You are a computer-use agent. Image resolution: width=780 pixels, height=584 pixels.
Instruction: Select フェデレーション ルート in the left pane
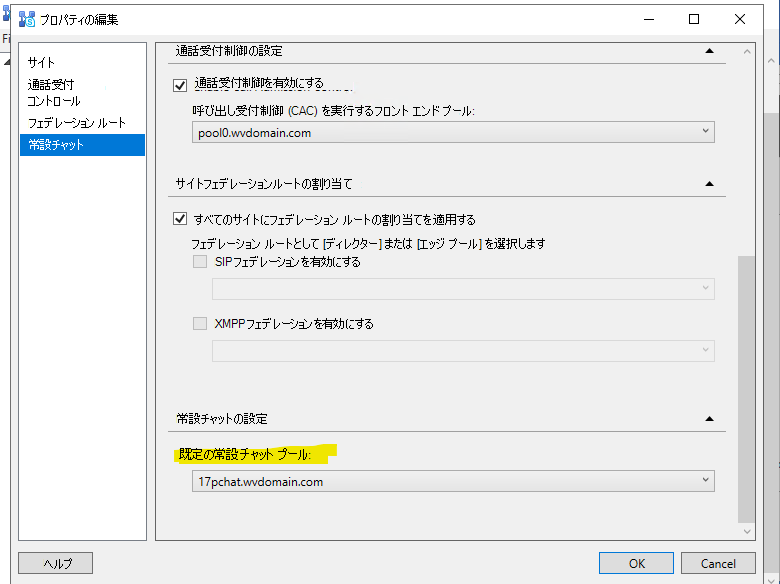[x=77, y=123]
